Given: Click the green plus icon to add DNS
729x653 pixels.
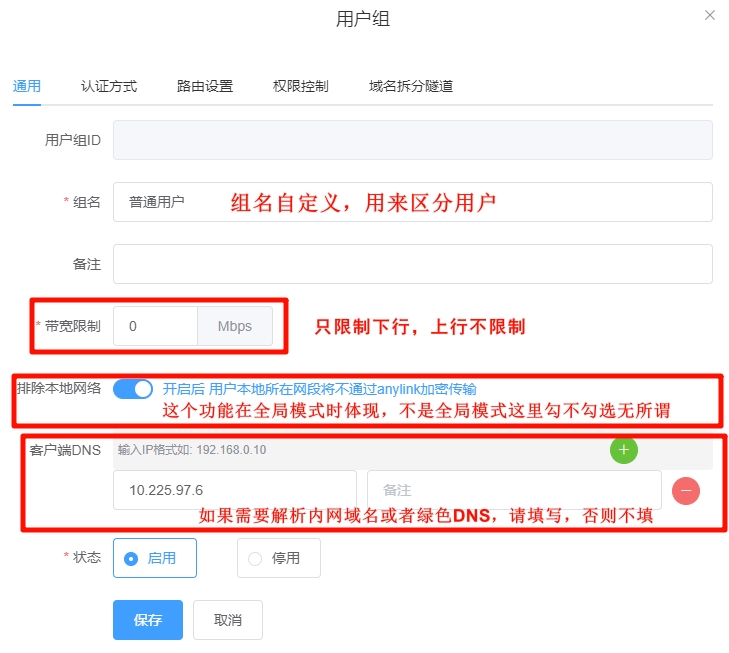Looking at the screenshot, I should pyautogui.click(x=623, y=450).
